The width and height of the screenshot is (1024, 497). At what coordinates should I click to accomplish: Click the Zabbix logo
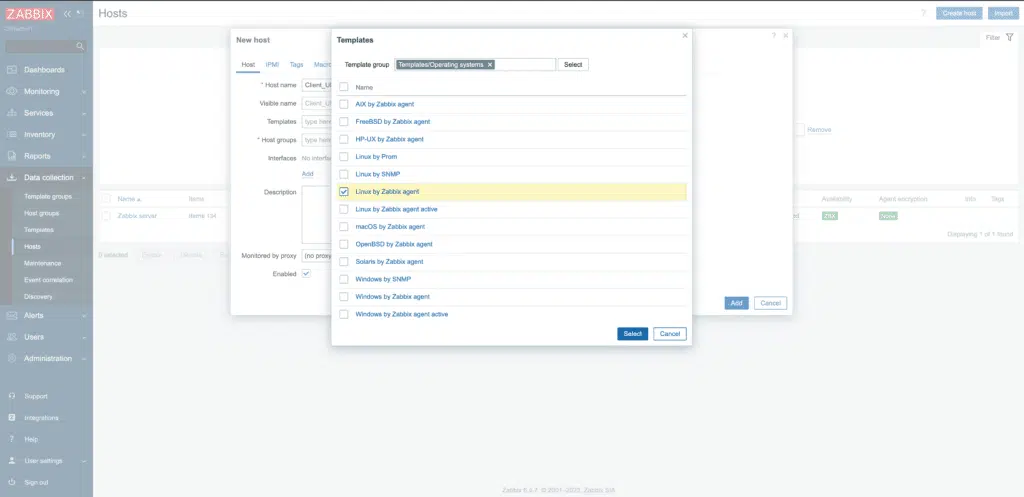(29, 14)
